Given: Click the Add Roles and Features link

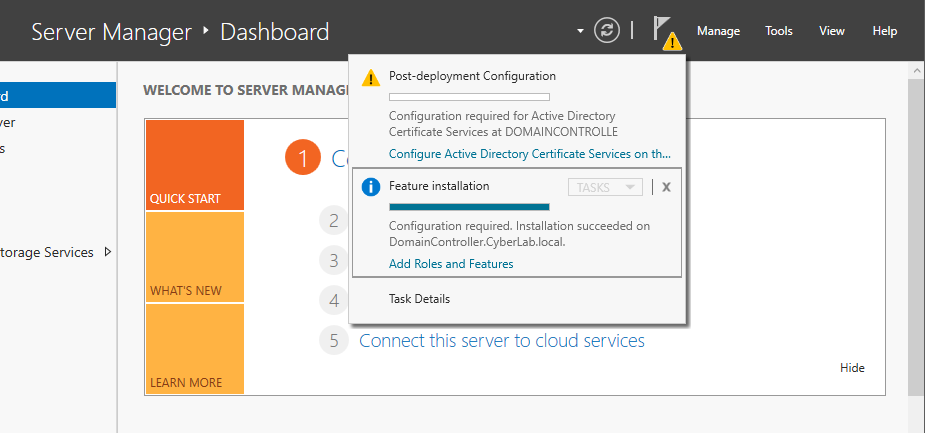Looking at the screenshot, I should click(450, 264).
